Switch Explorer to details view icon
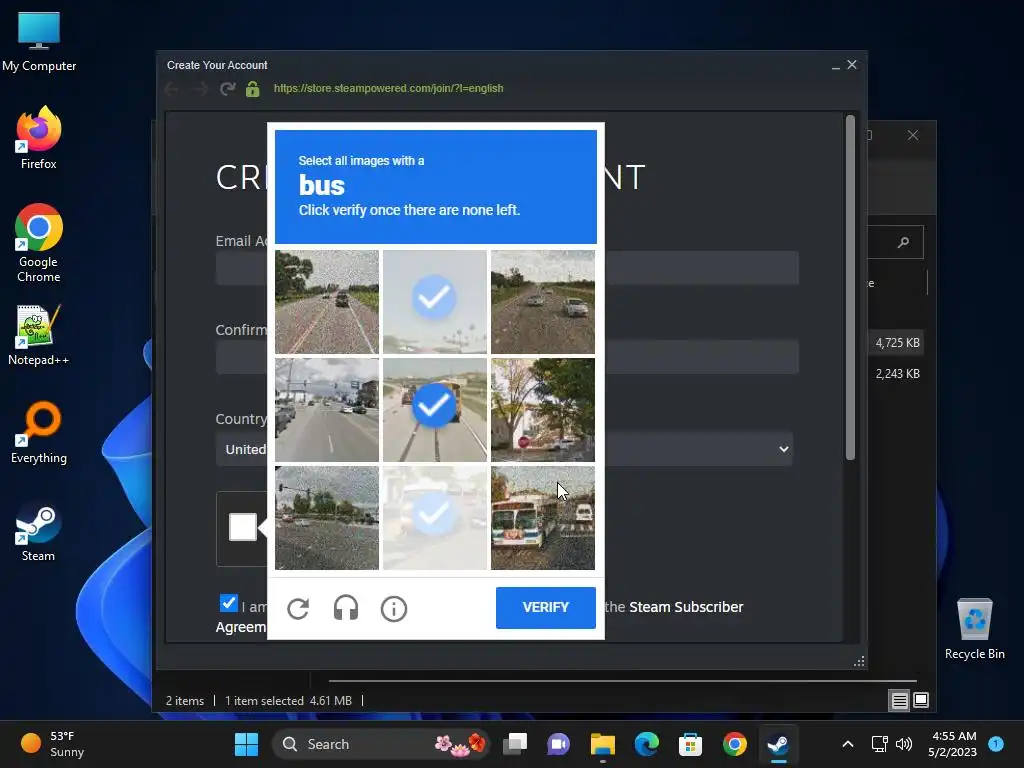 pyautogui.click(x=899, y=701)
